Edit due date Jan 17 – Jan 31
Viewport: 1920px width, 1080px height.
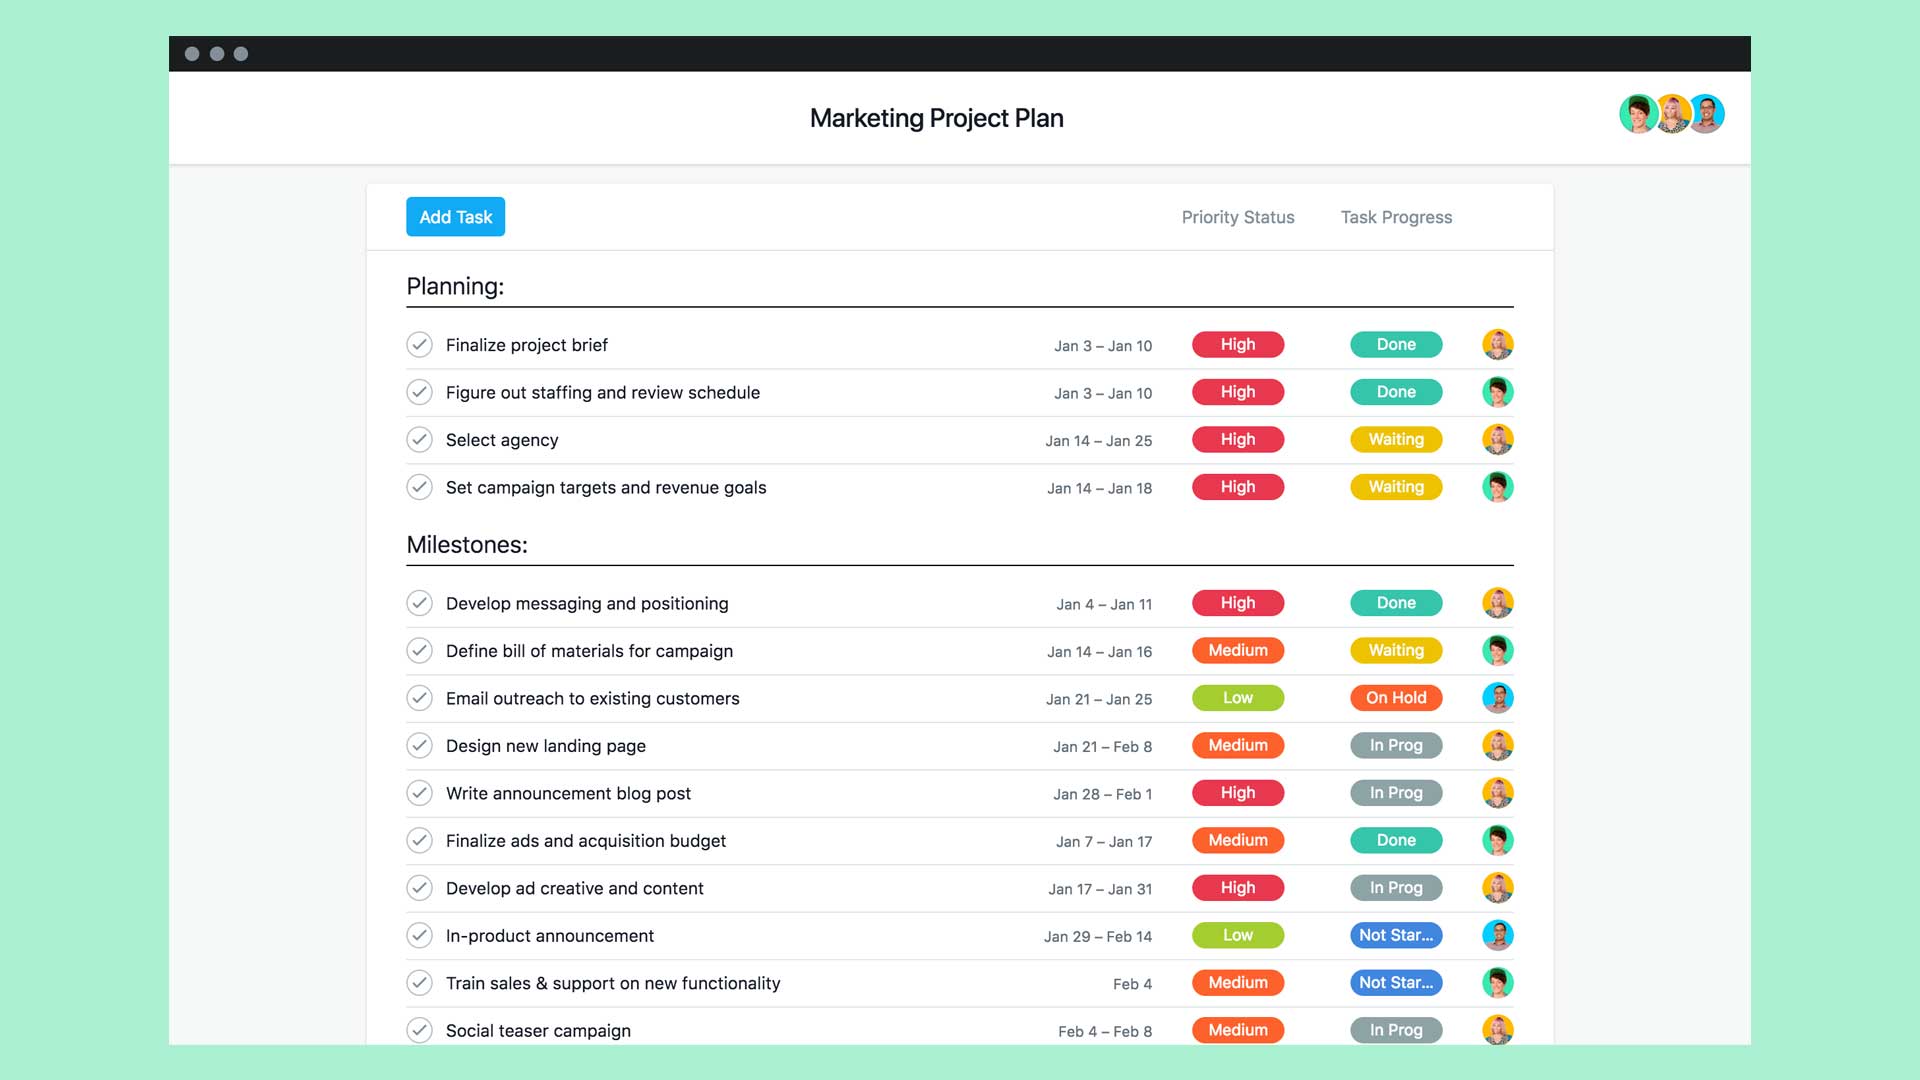(x=1100, y=889)
